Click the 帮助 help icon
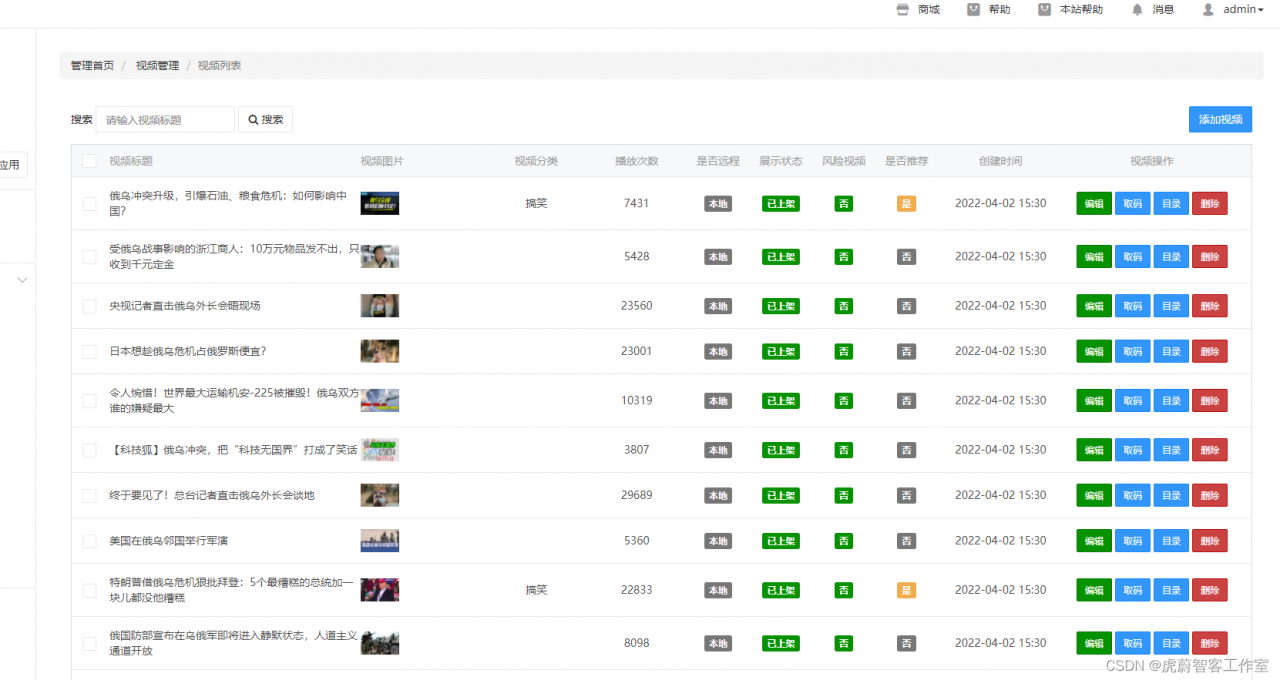 point(973,9)
